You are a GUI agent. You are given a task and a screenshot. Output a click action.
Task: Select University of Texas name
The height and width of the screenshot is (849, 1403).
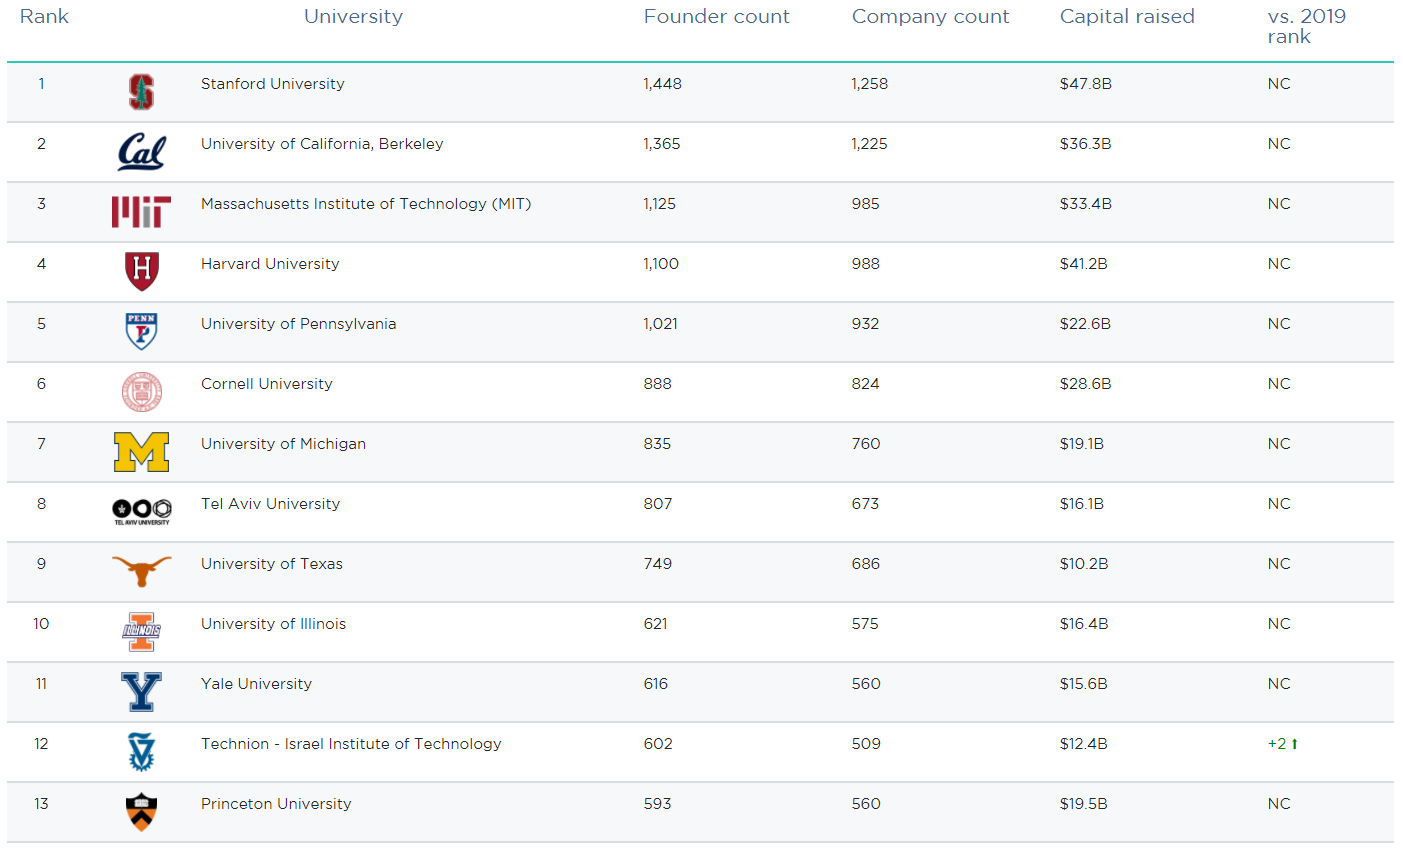coord(271,564)
